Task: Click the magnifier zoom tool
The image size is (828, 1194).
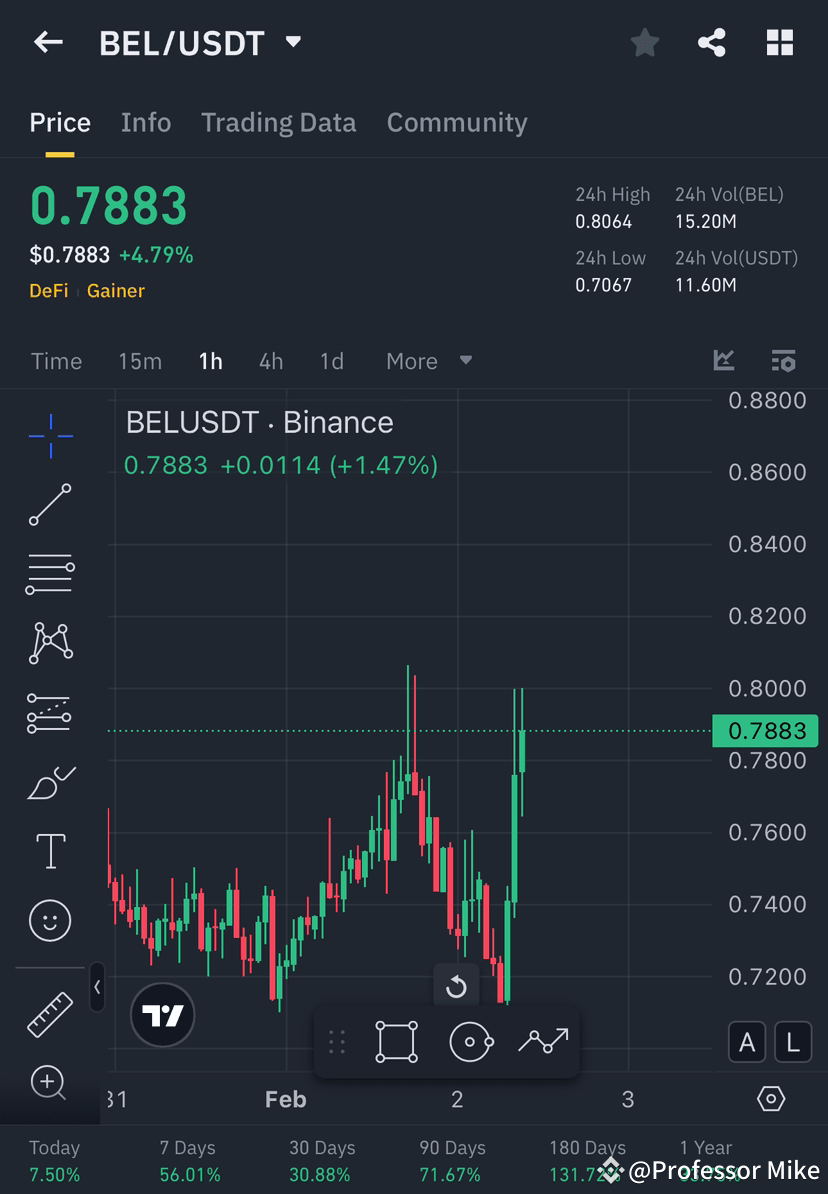Action: [50, 1083]
